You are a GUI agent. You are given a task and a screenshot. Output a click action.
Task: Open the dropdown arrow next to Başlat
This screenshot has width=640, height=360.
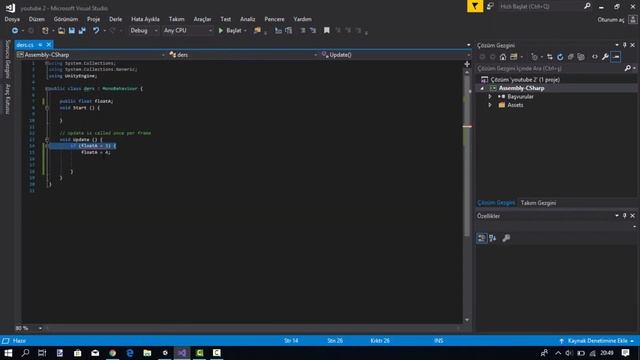click(x=245, y=31)
